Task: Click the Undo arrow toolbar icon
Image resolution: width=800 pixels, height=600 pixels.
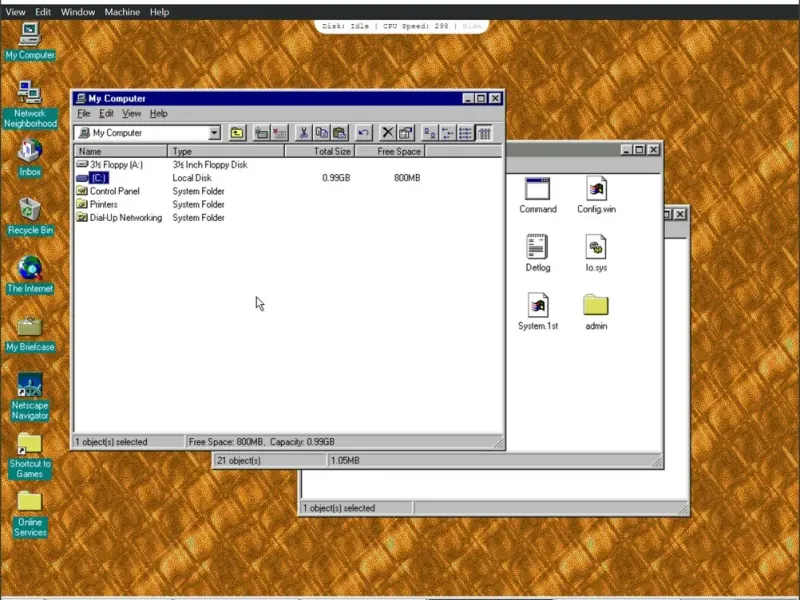Action: 363,133
